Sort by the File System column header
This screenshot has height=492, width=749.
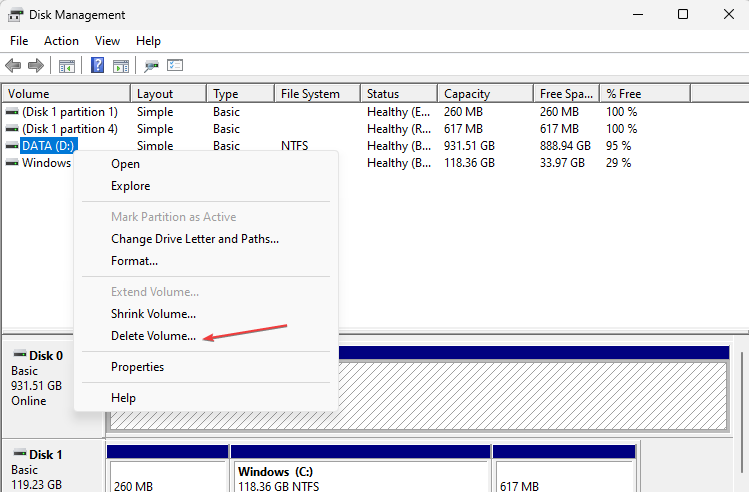tap(318, 94)
